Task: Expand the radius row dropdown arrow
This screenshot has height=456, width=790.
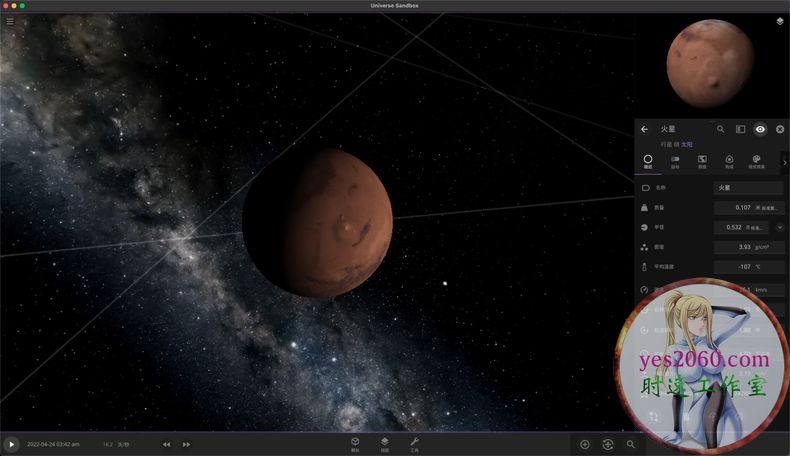Action: pos(780,227)
